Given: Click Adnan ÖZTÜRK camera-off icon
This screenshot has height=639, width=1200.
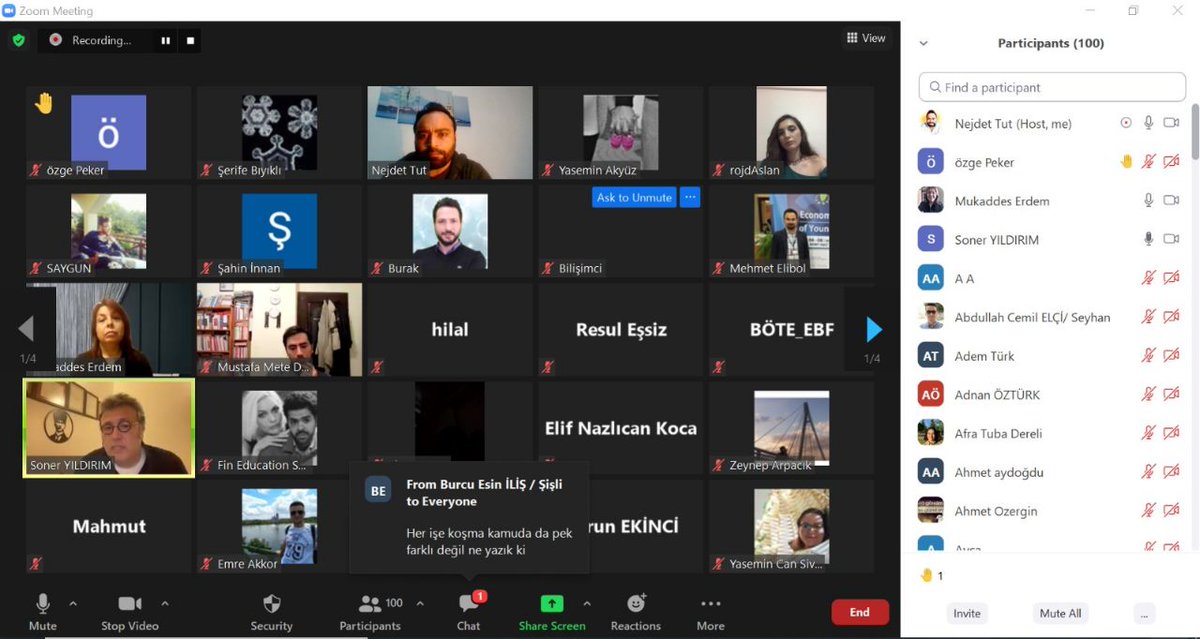Looking at the screenshot, I should [1172, 394].
